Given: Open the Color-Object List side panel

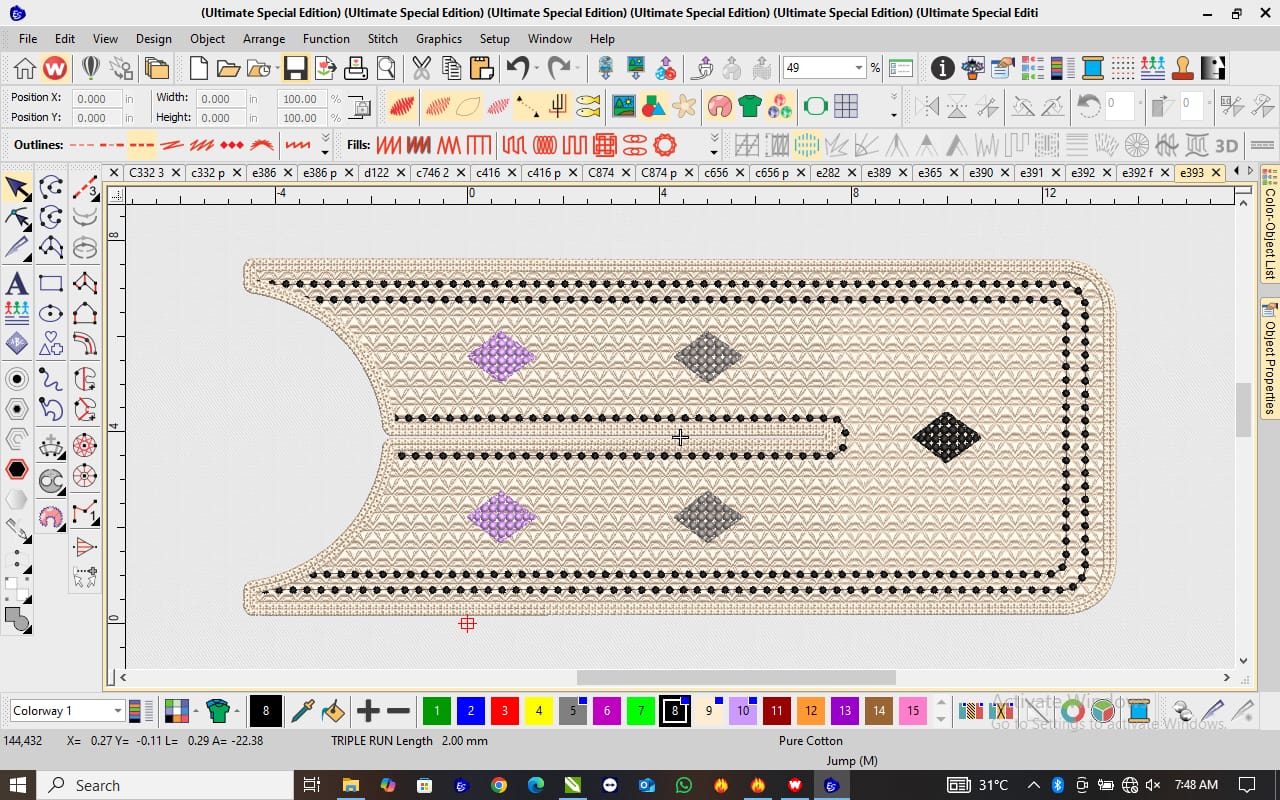Looking at the screenshot, I should [1270, 225].
